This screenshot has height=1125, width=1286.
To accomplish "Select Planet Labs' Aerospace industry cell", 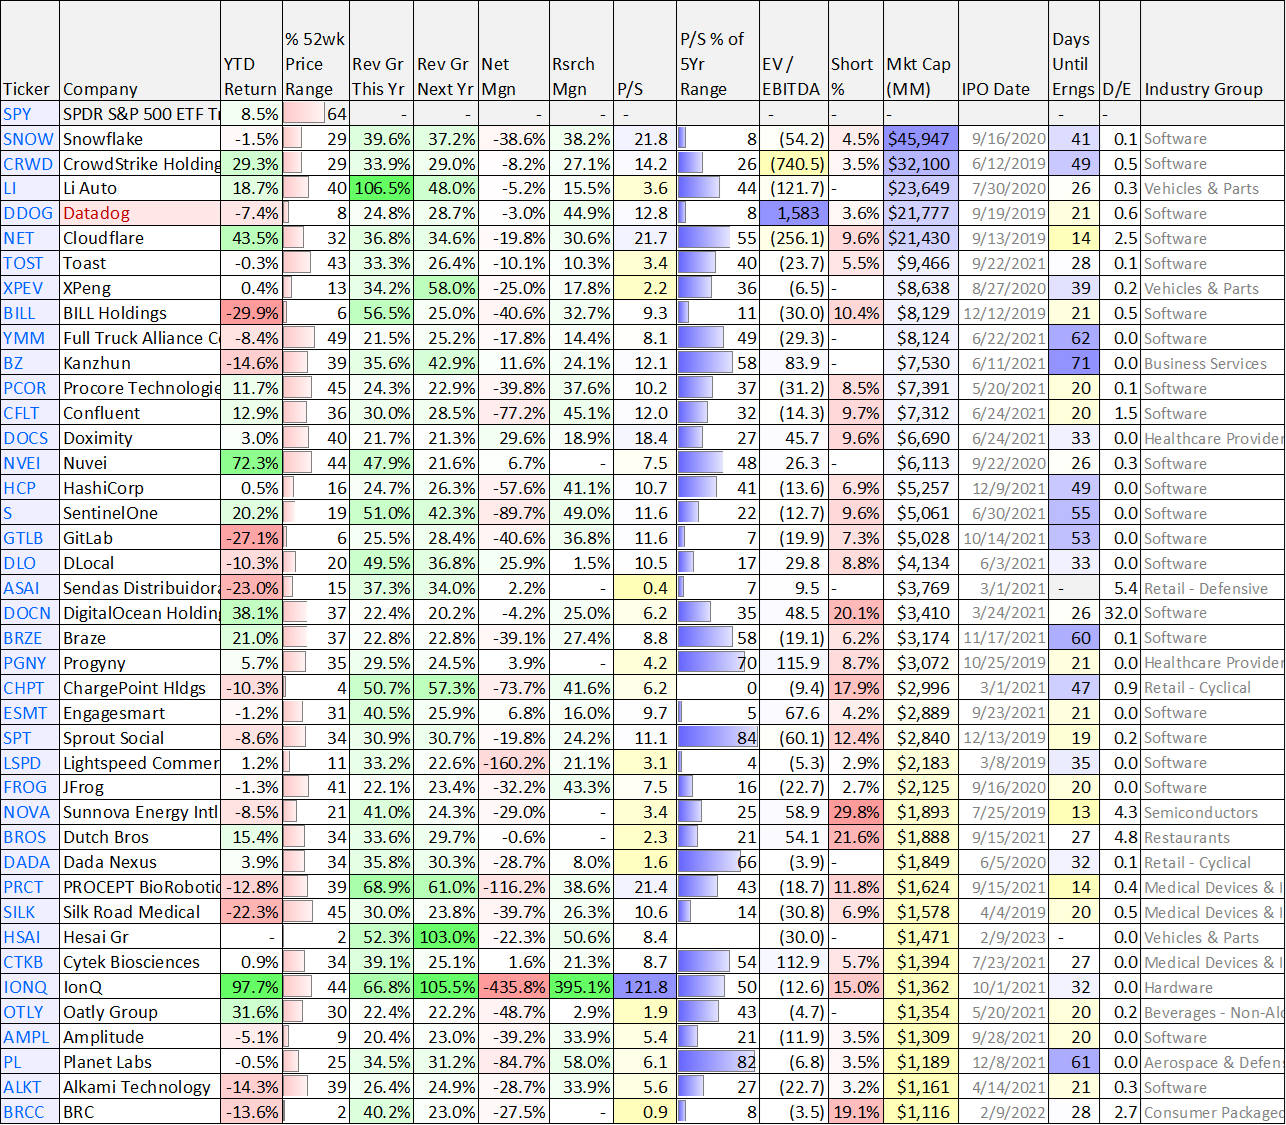I will click(1212, 1062).
